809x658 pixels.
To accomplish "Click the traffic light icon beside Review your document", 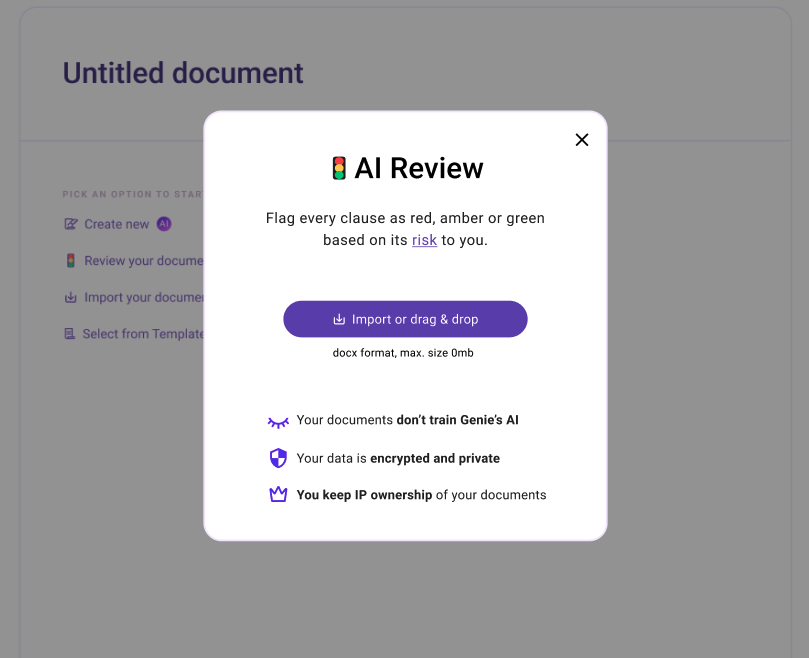I will click(71, 261).
